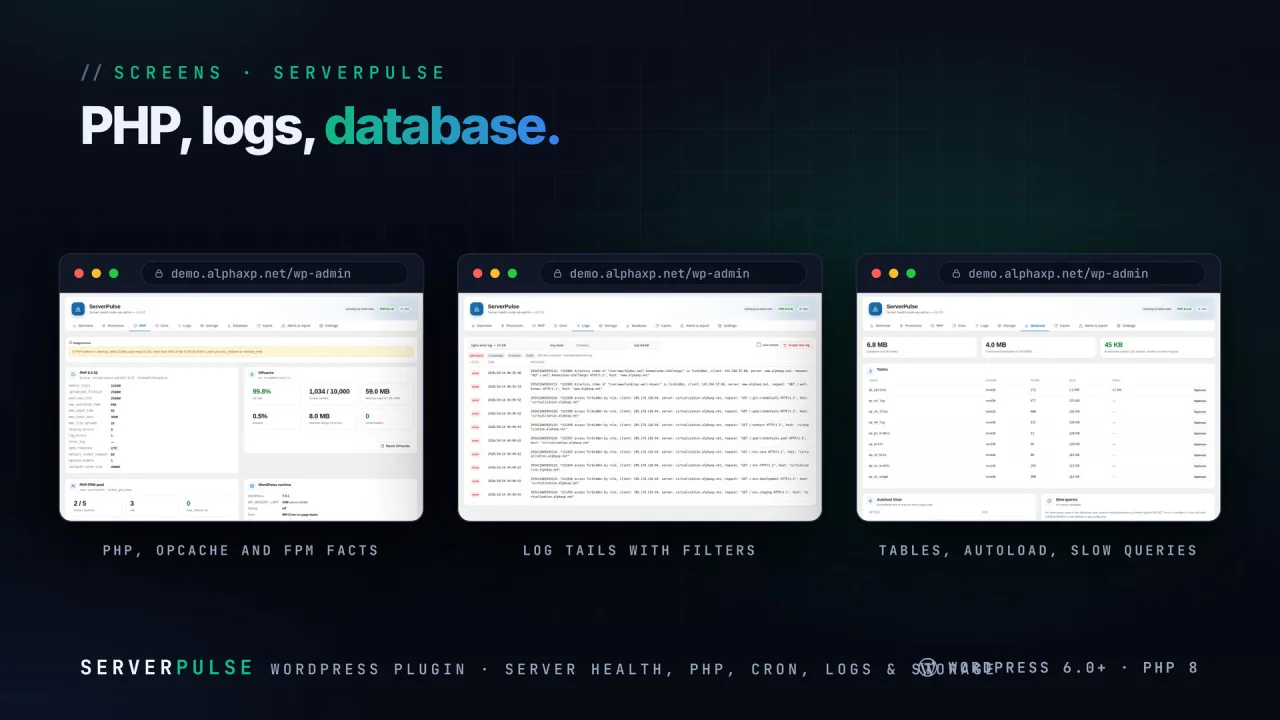Click the Reset OPcache button in the PHP window
Viewport: 1280px width, 720px height.
point(396,446)
